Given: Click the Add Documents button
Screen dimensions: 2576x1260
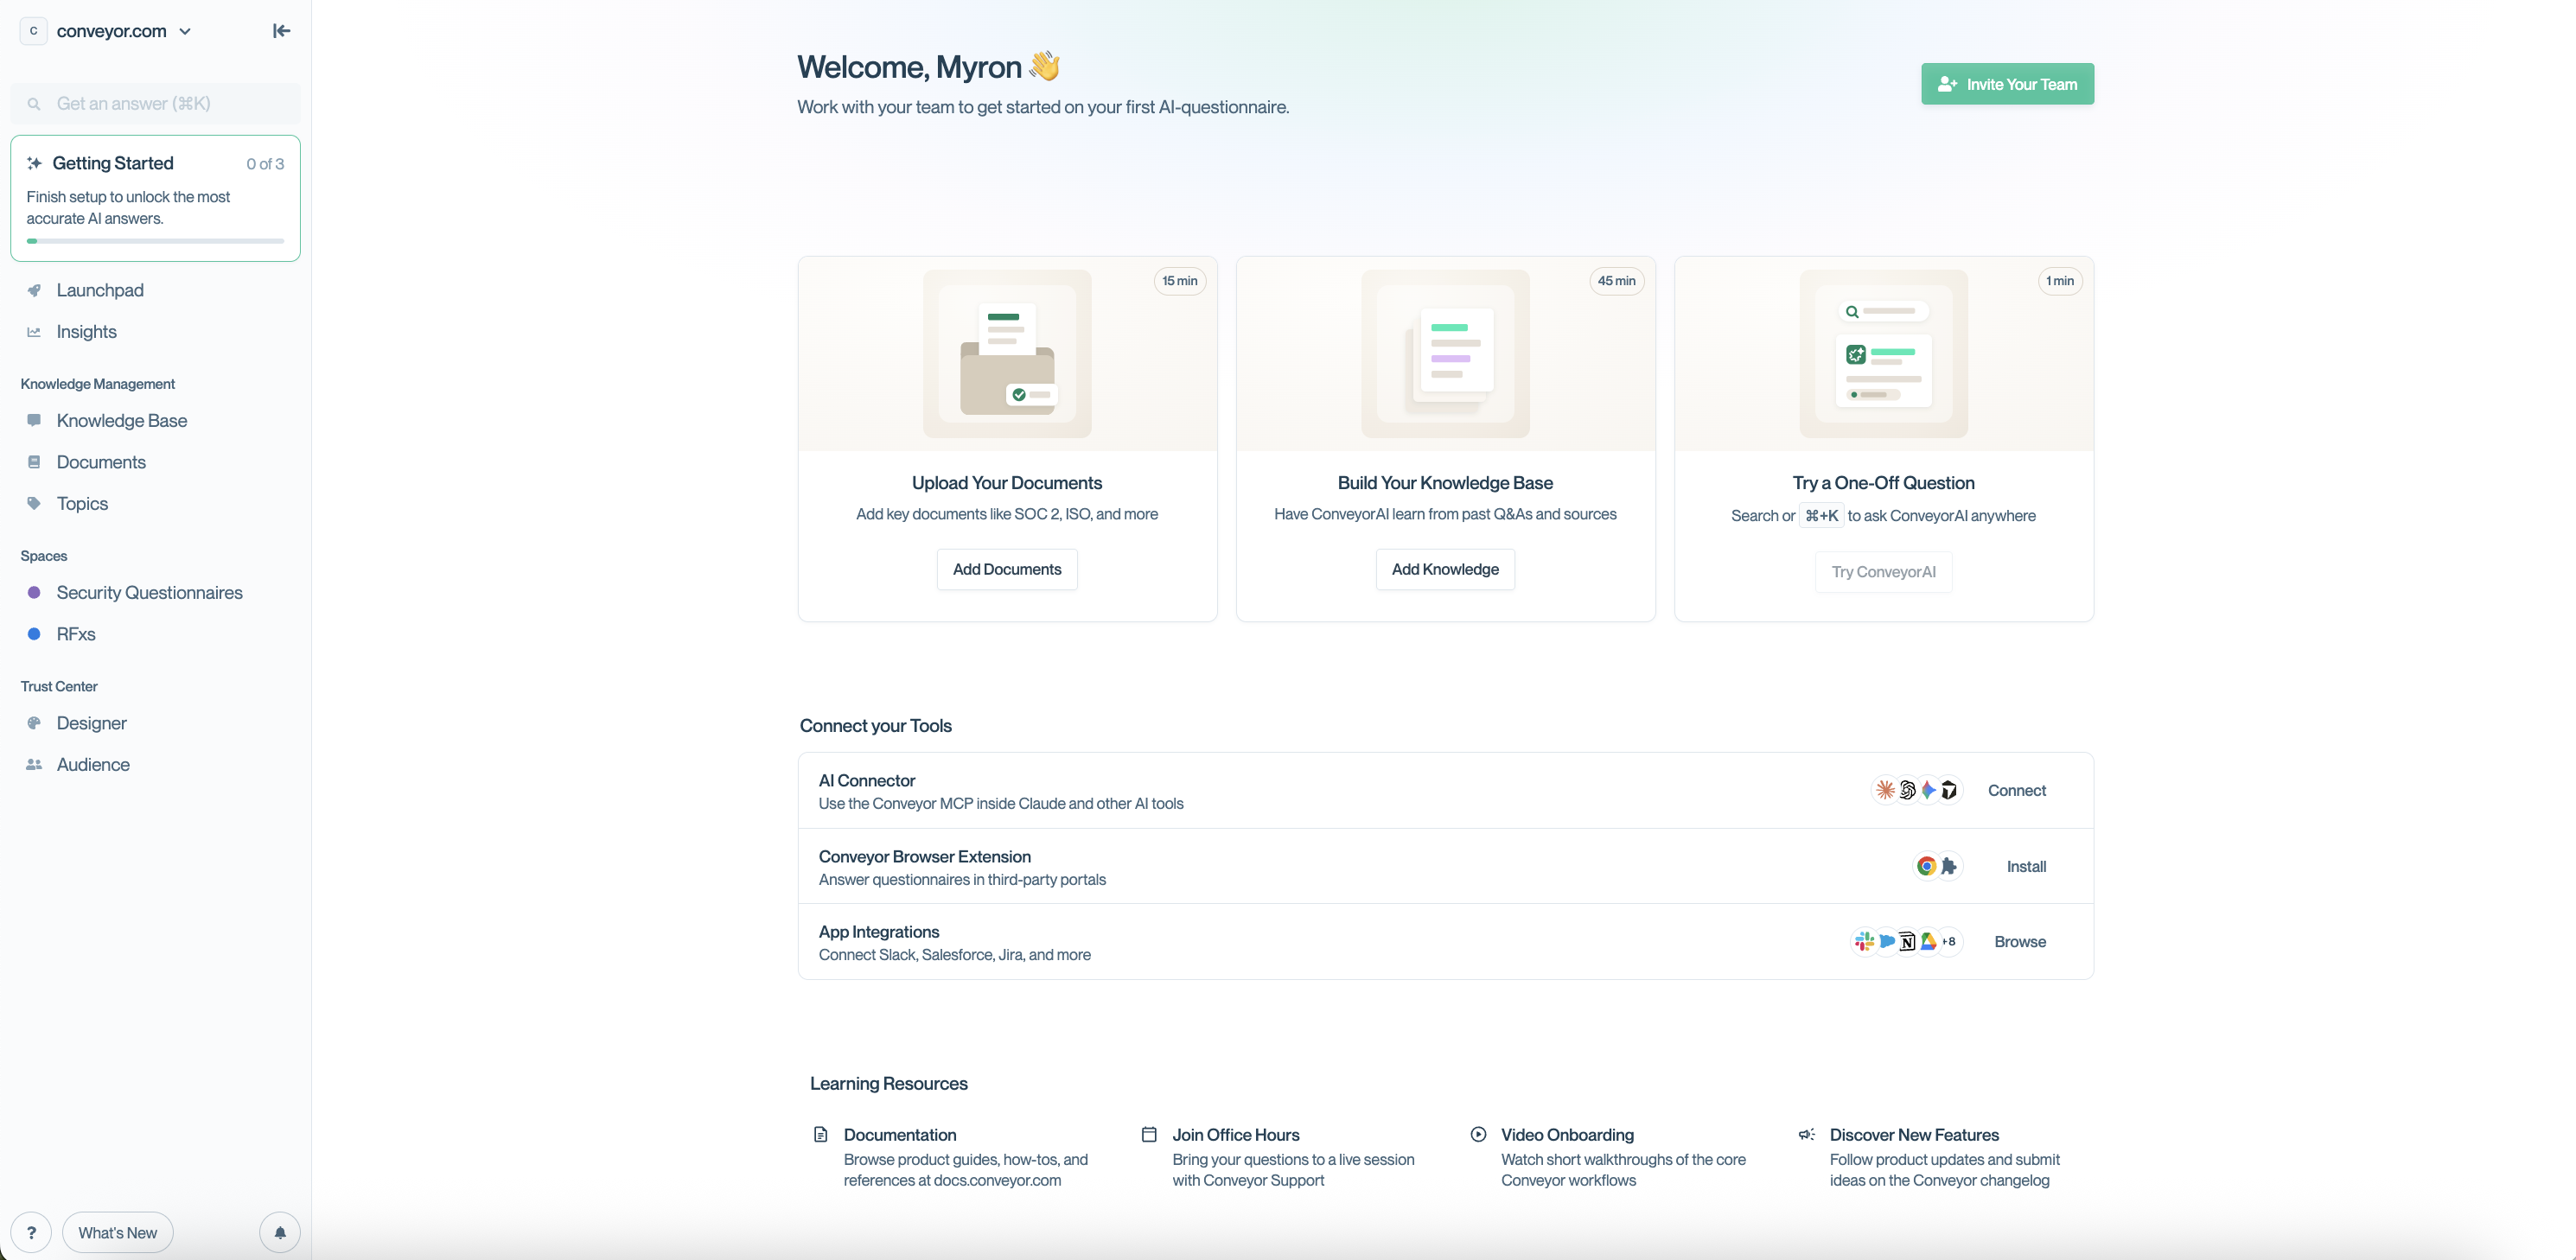Looking at the screenshot, I should point(1007,569).
